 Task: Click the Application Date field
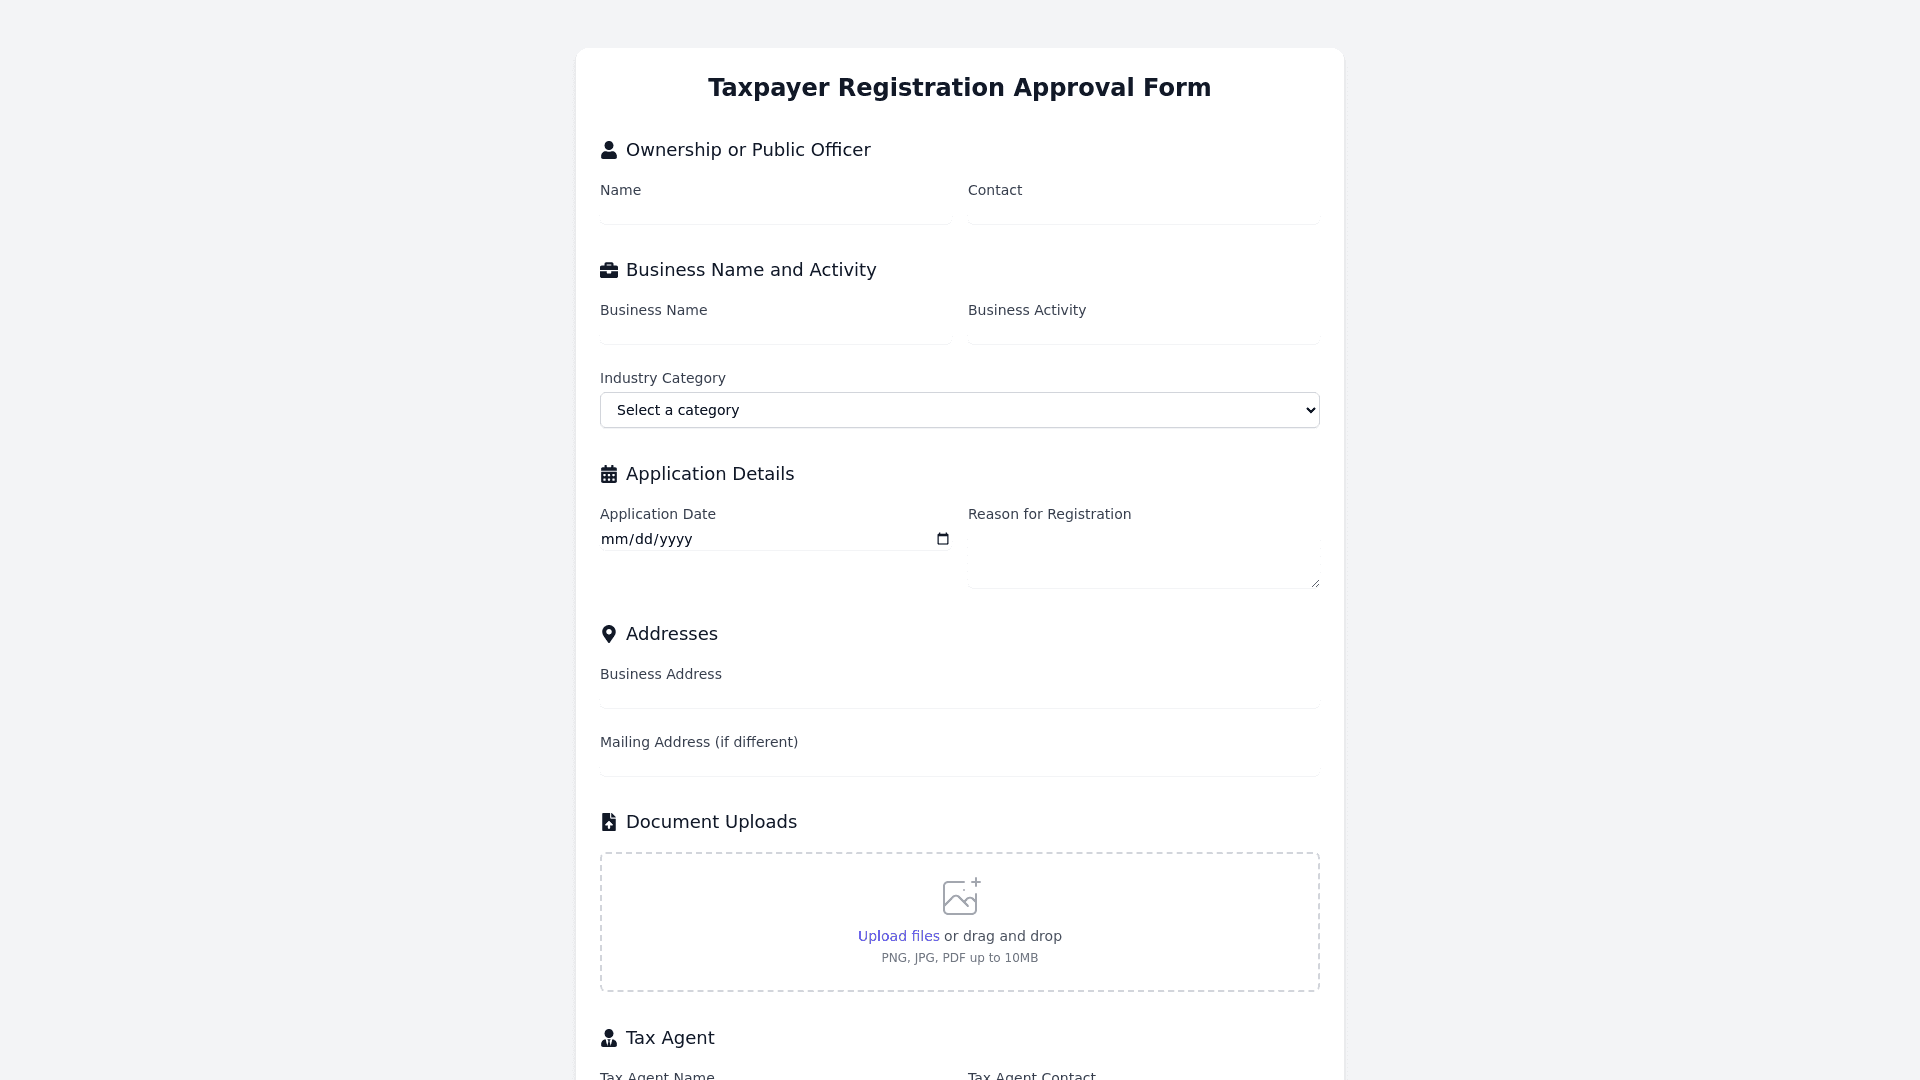760,539
